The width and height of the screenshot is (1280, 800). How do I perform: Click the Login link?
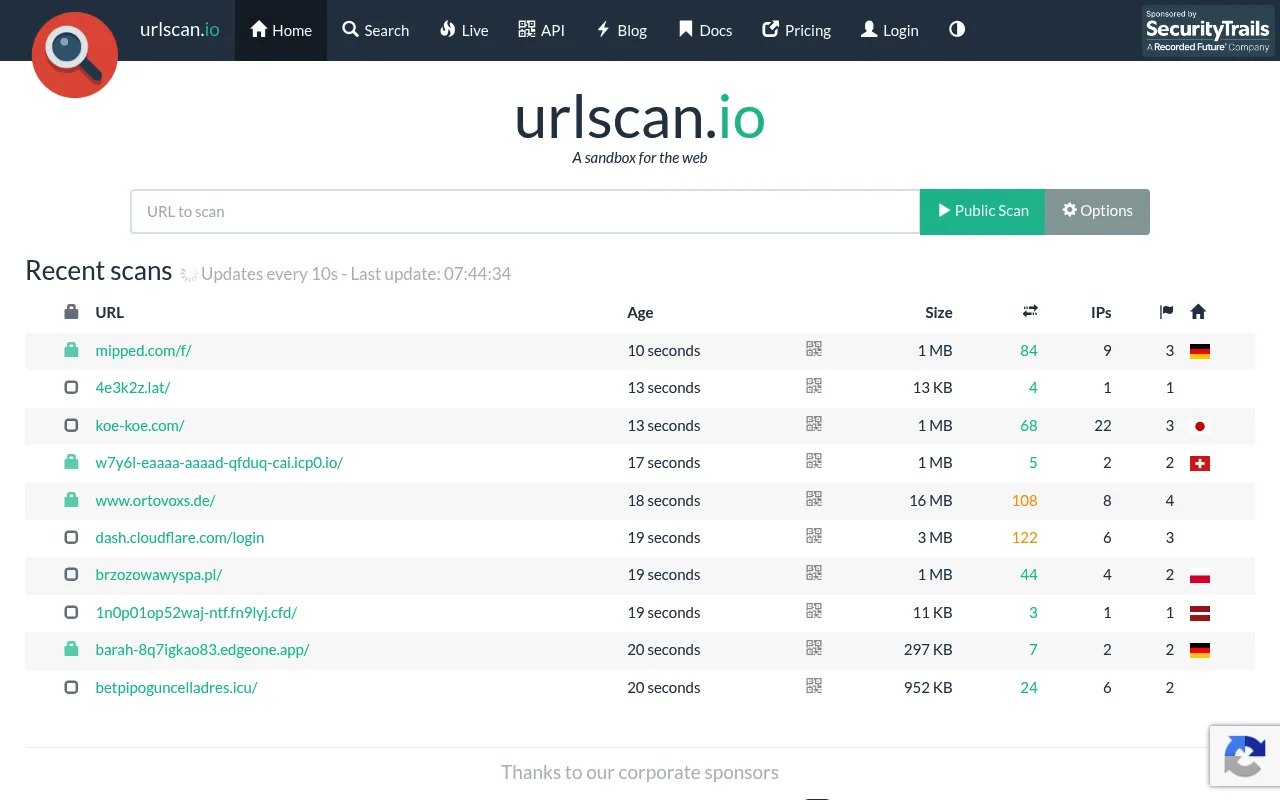tap(889, 30)
